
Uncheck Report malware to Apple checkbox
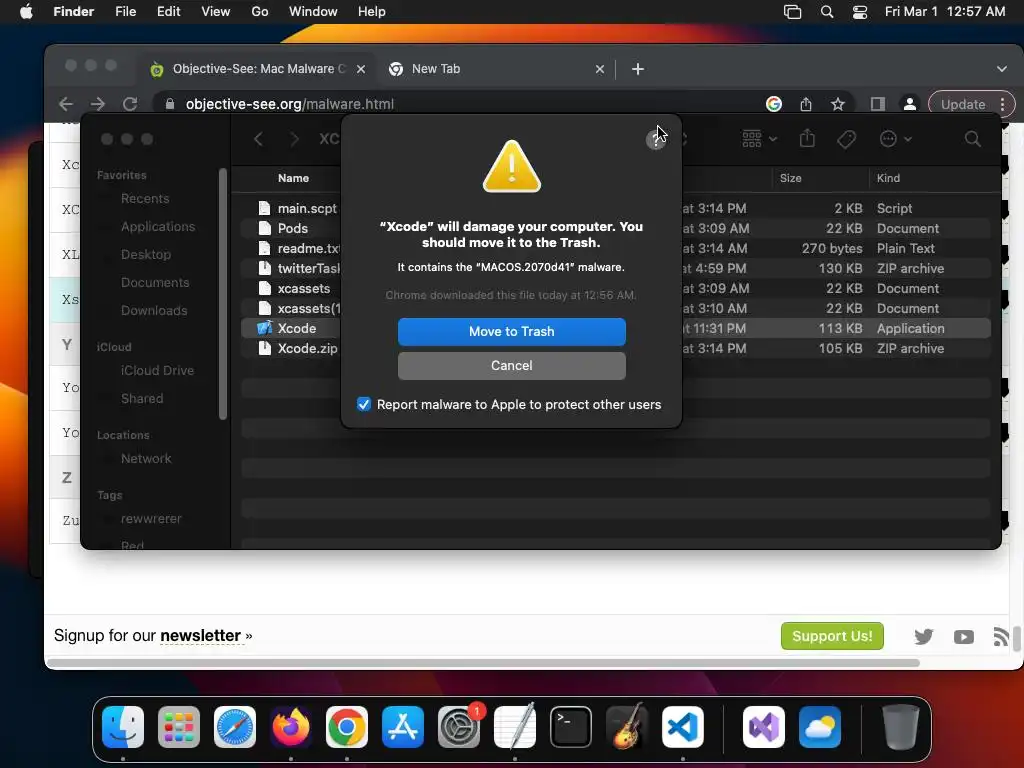(364, 404)
